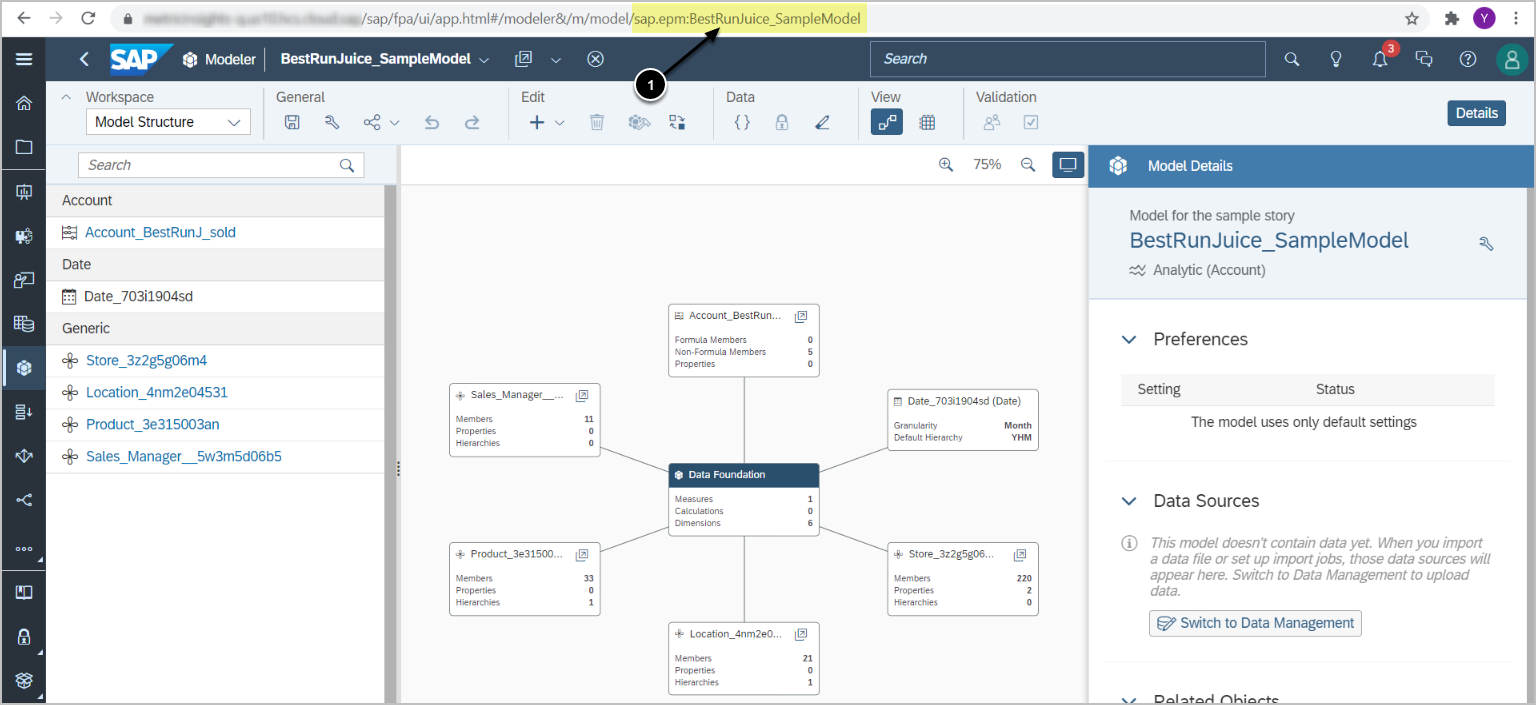1536x705 pixels.
Task: Delete selected item with trash icon
Action: (597, 122)
